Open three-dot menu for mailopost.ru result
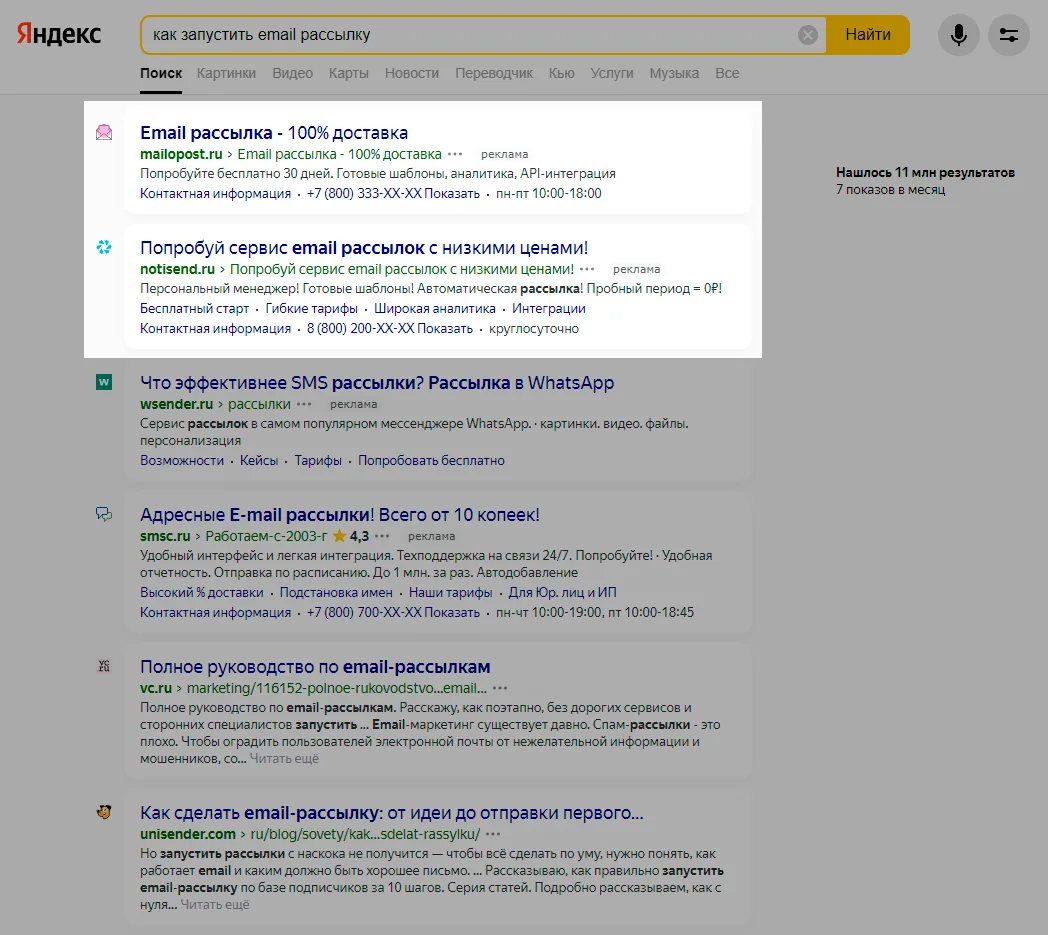The height and width of the screenshot is (935, 1048). click(455, 154)
